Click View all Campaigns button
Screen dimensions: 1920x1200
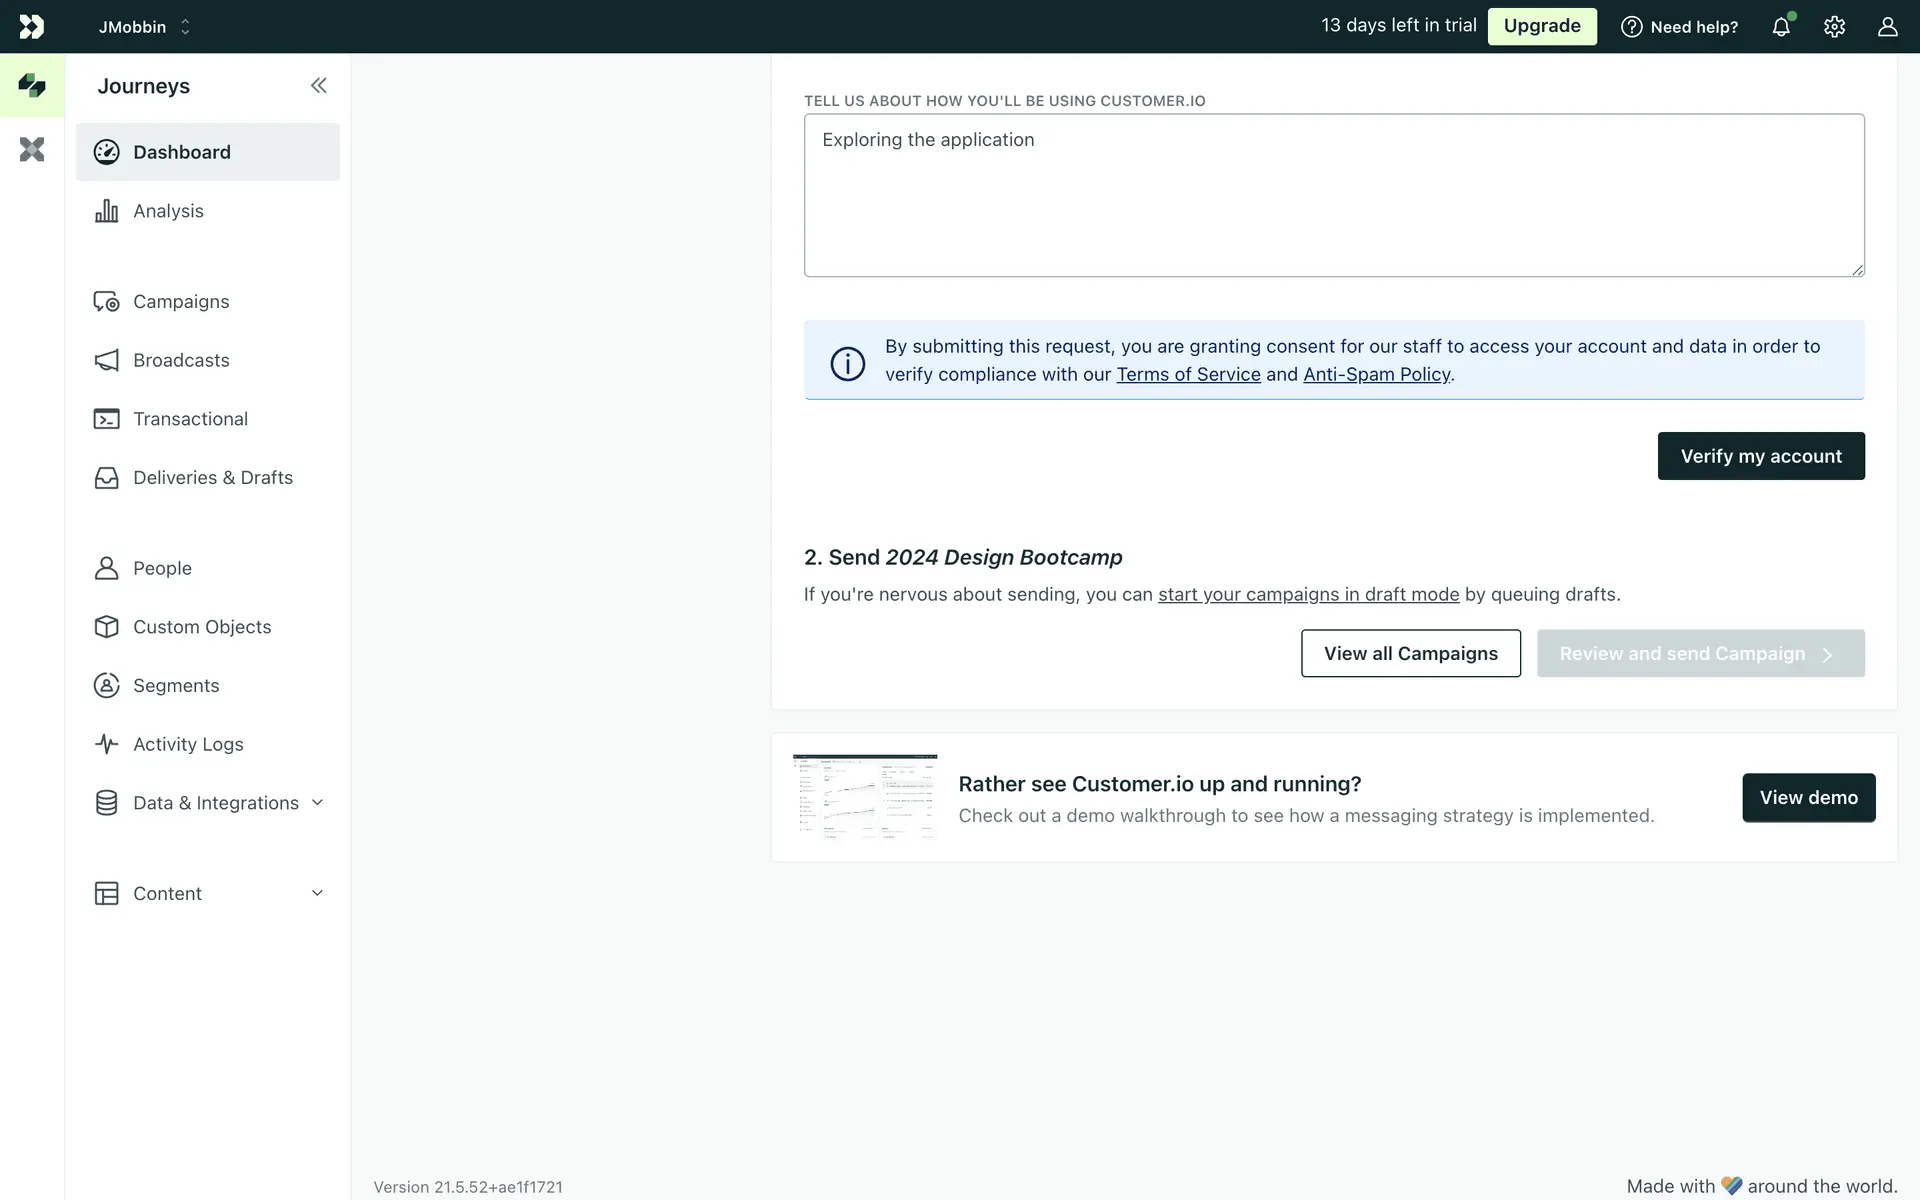[1410, 653]
